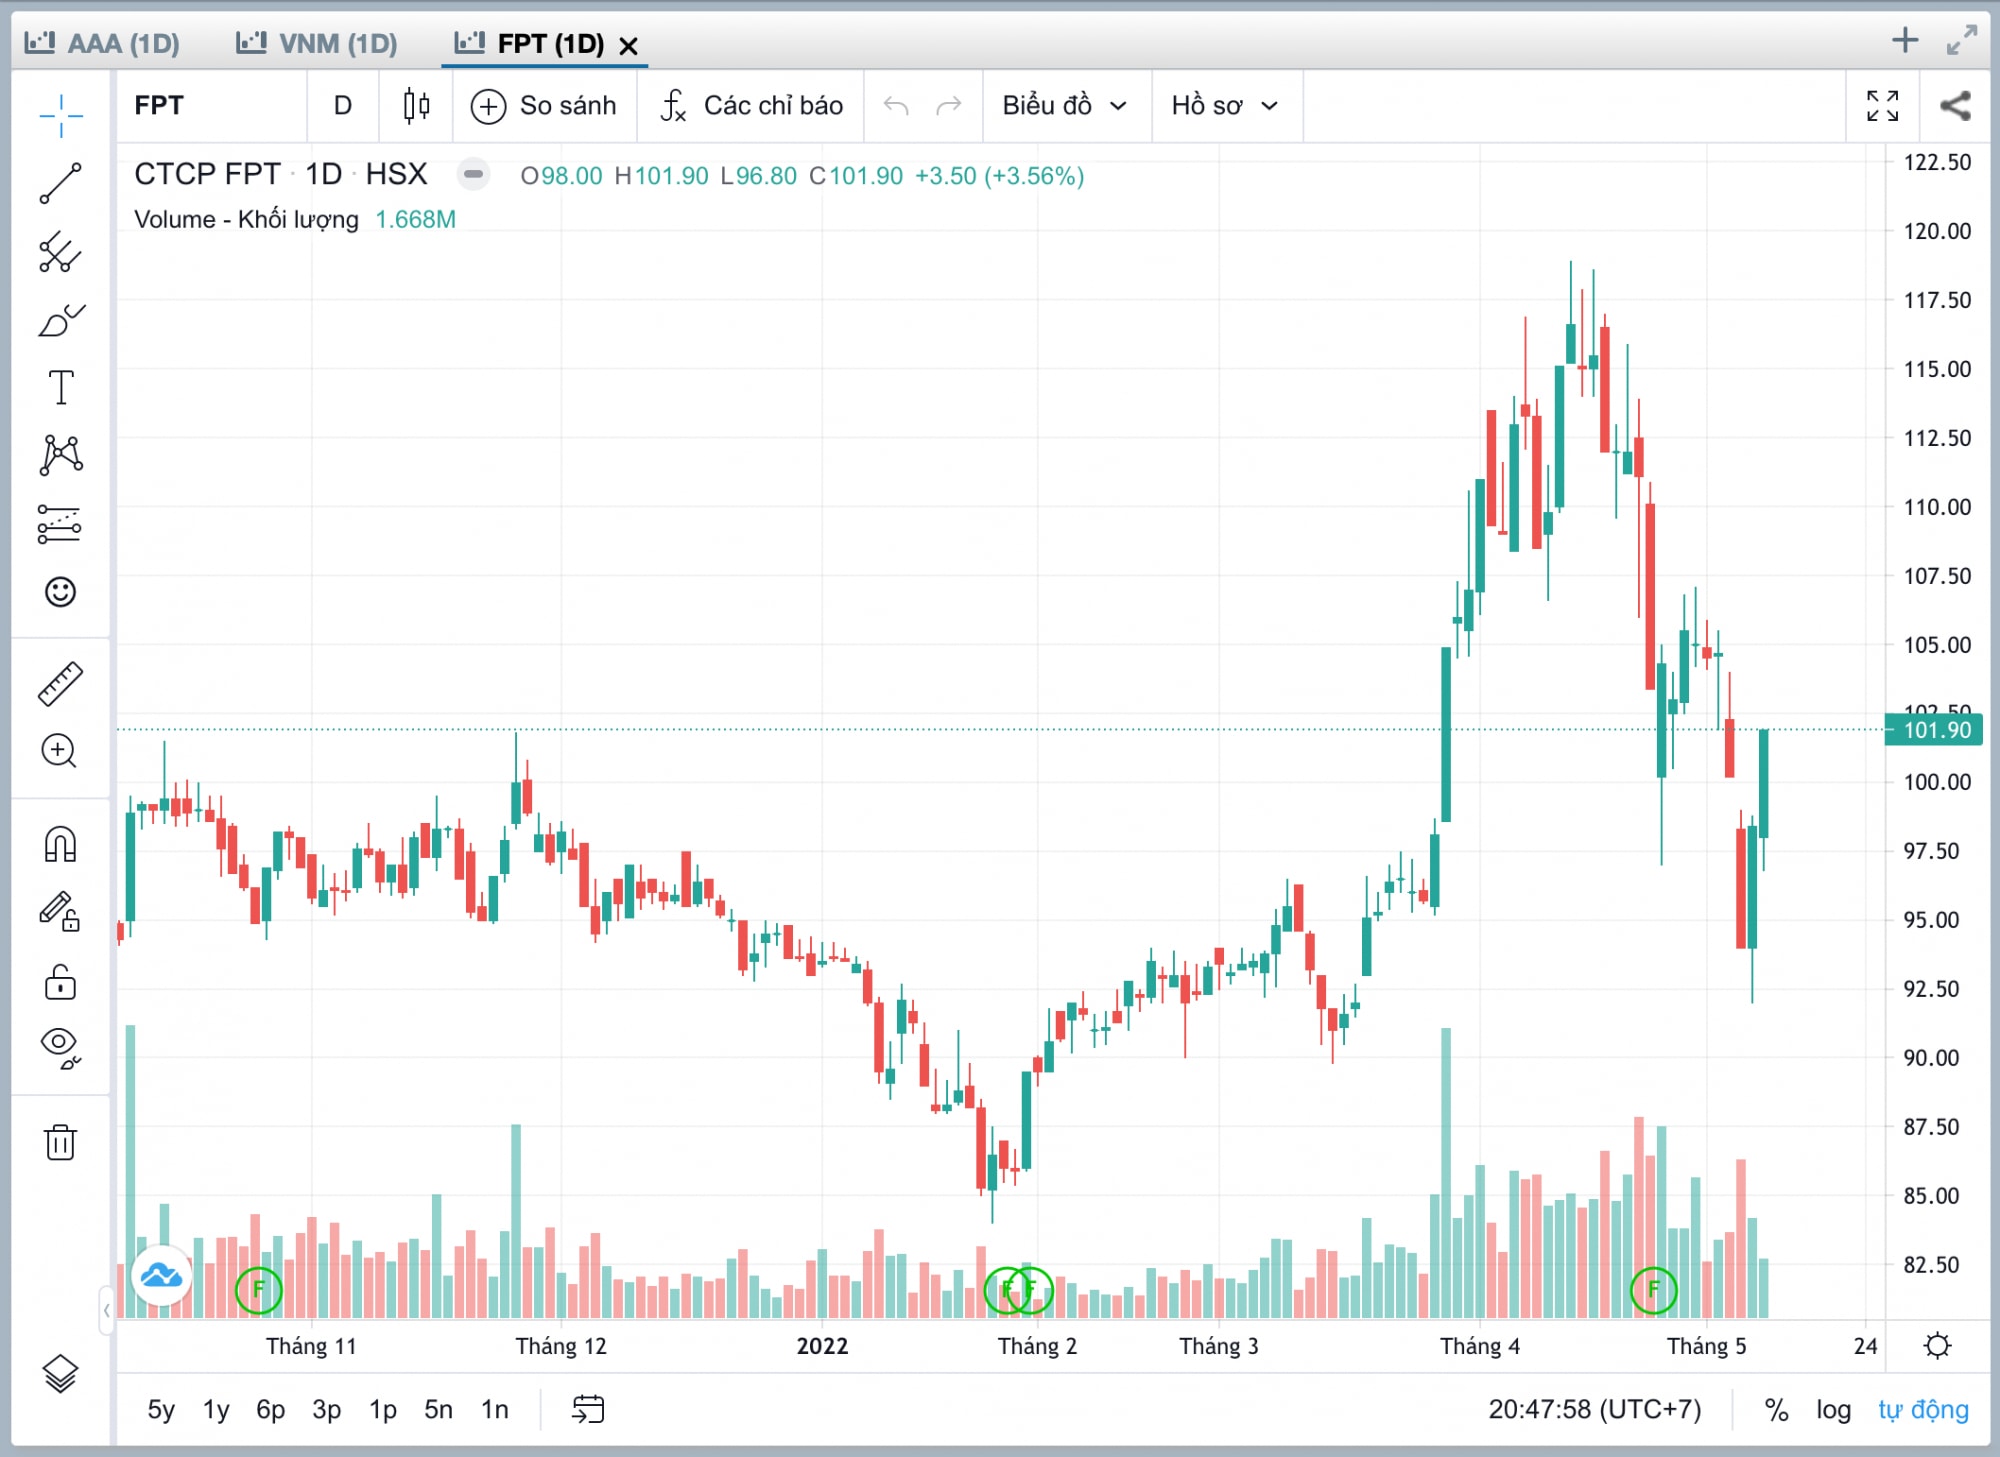Expand the Hồ sơ dropdown
This screenshot has height=1457, width=2000.
(x=1226, y=105)
